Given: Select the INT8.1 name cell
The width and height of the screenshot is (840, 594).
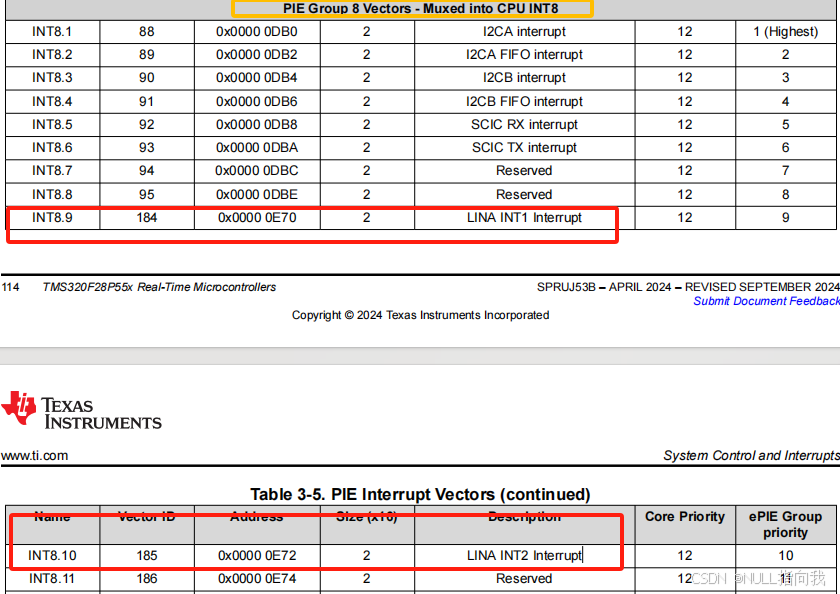Looking at the screenshot, I should tap(52, 32).
